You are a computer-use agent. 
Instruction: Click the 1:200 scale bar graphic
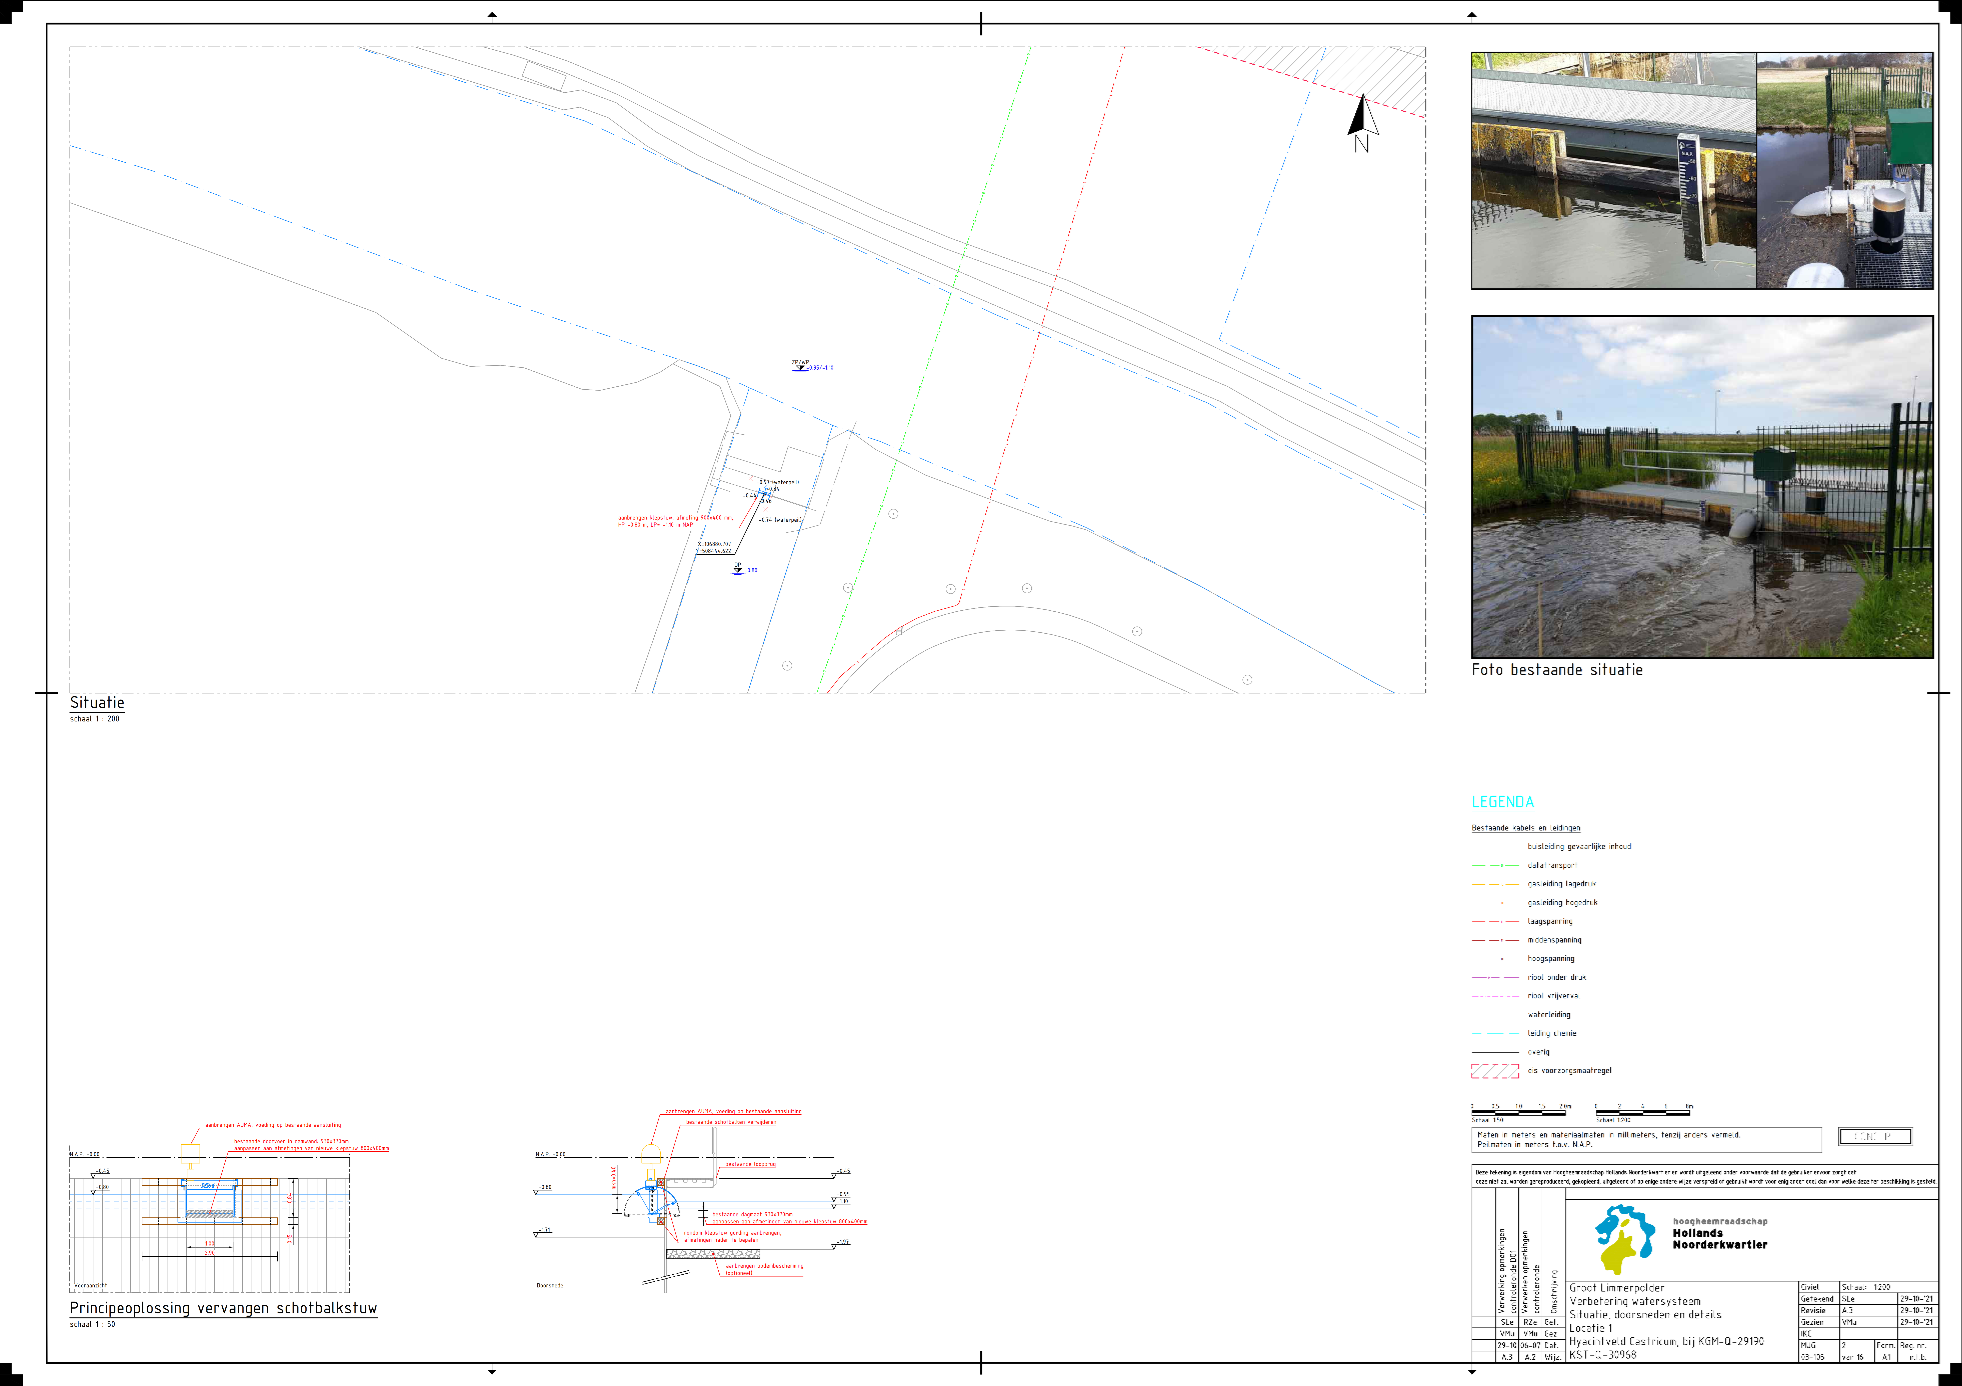coord(1643,1111)
